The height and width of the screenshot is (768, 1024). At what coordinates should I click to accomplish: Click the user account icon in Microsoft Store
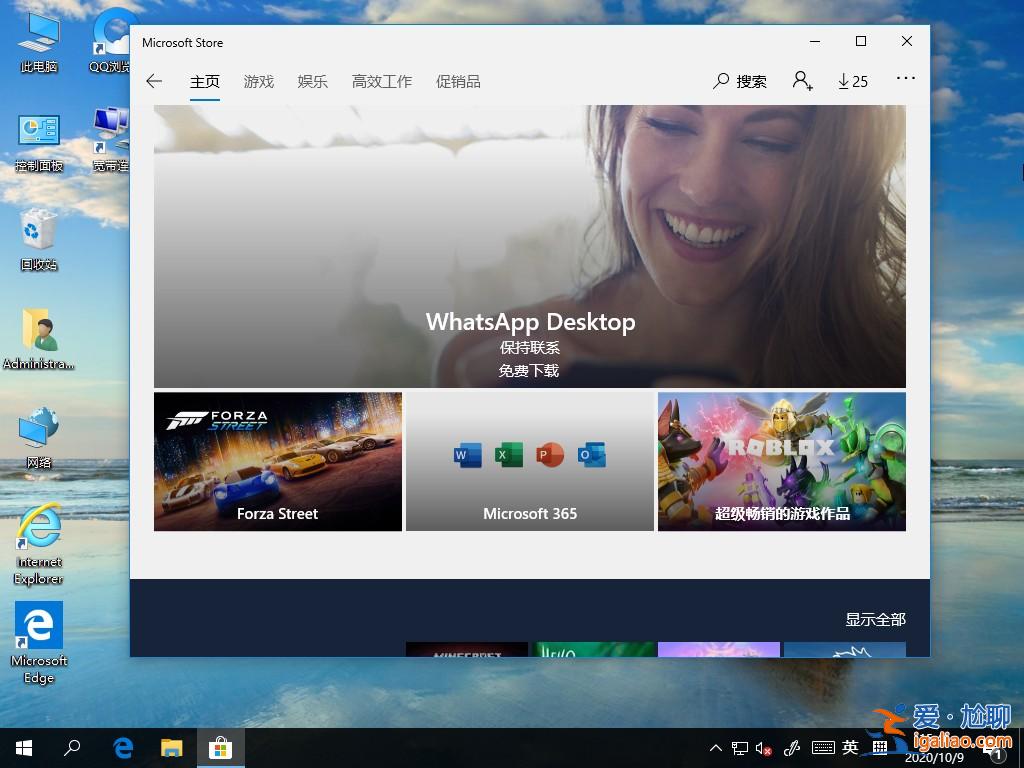click(x=803, y=81)
